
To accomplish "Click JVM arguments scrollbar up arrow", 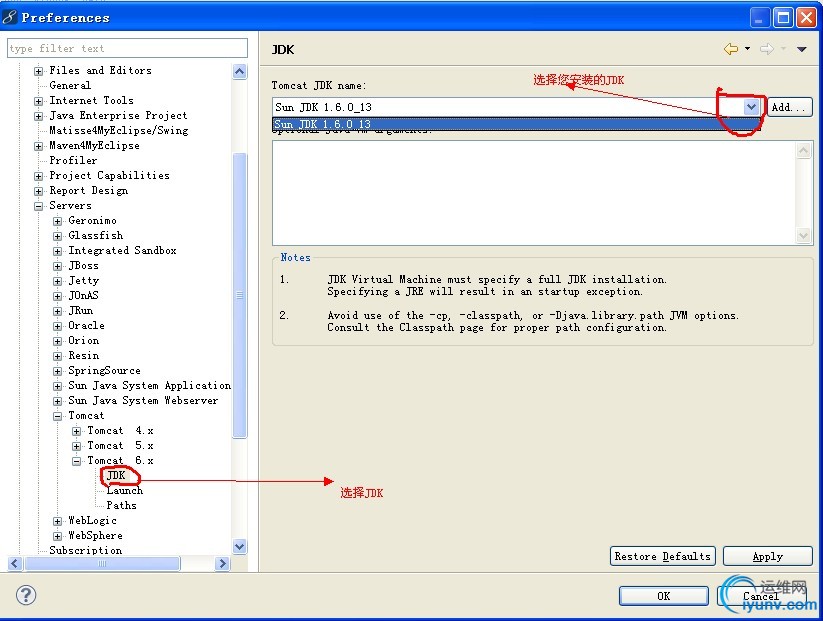I will click(803, 151).
